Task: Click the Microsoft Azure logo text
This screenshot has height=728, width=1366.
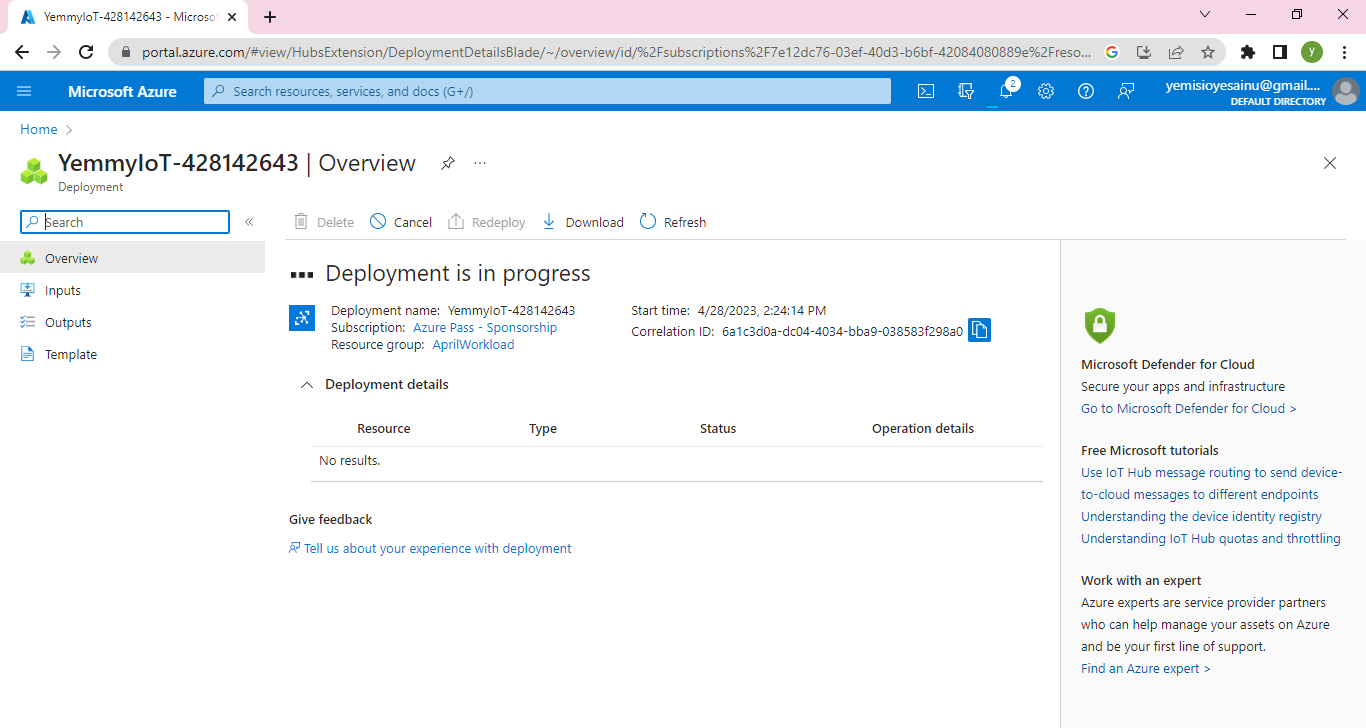Action: (122, 91)
